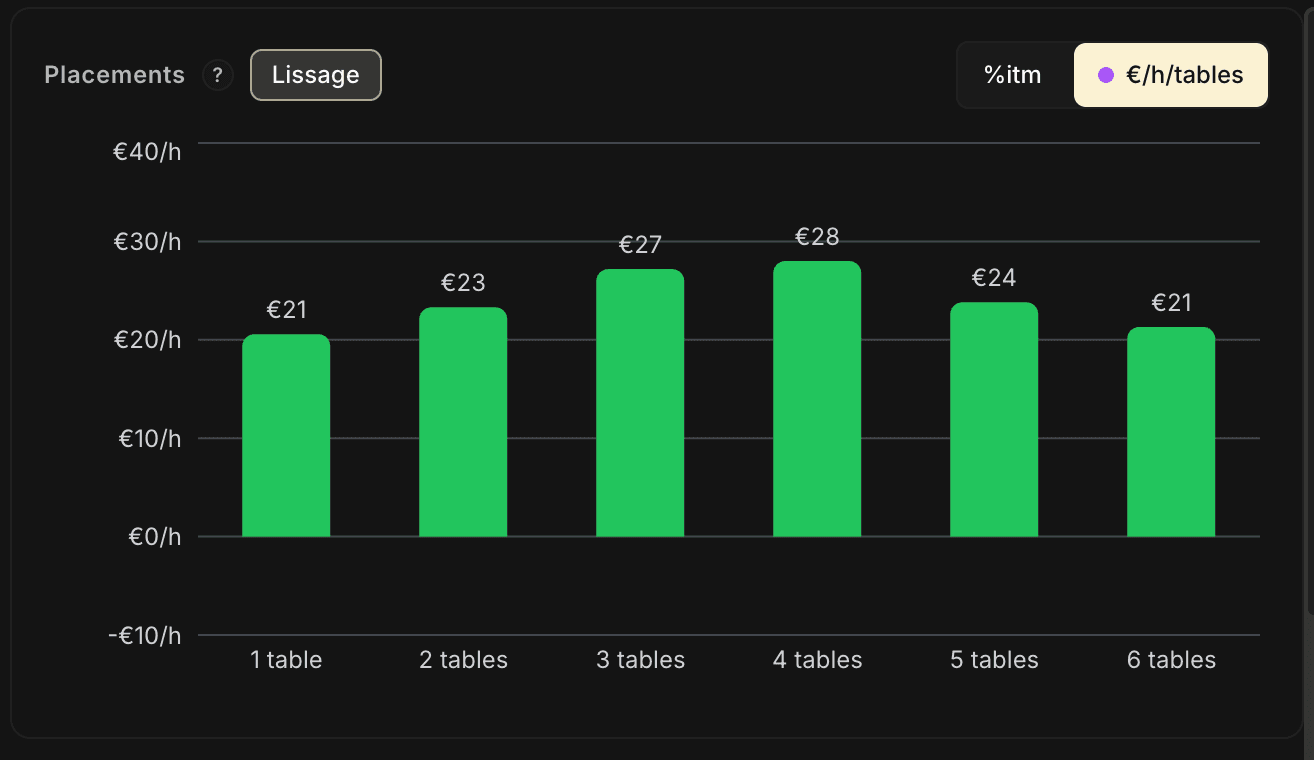The height and width of the screenshot is (760, 1314).
Task: Click the Placements title text
Action: (115, 75)
